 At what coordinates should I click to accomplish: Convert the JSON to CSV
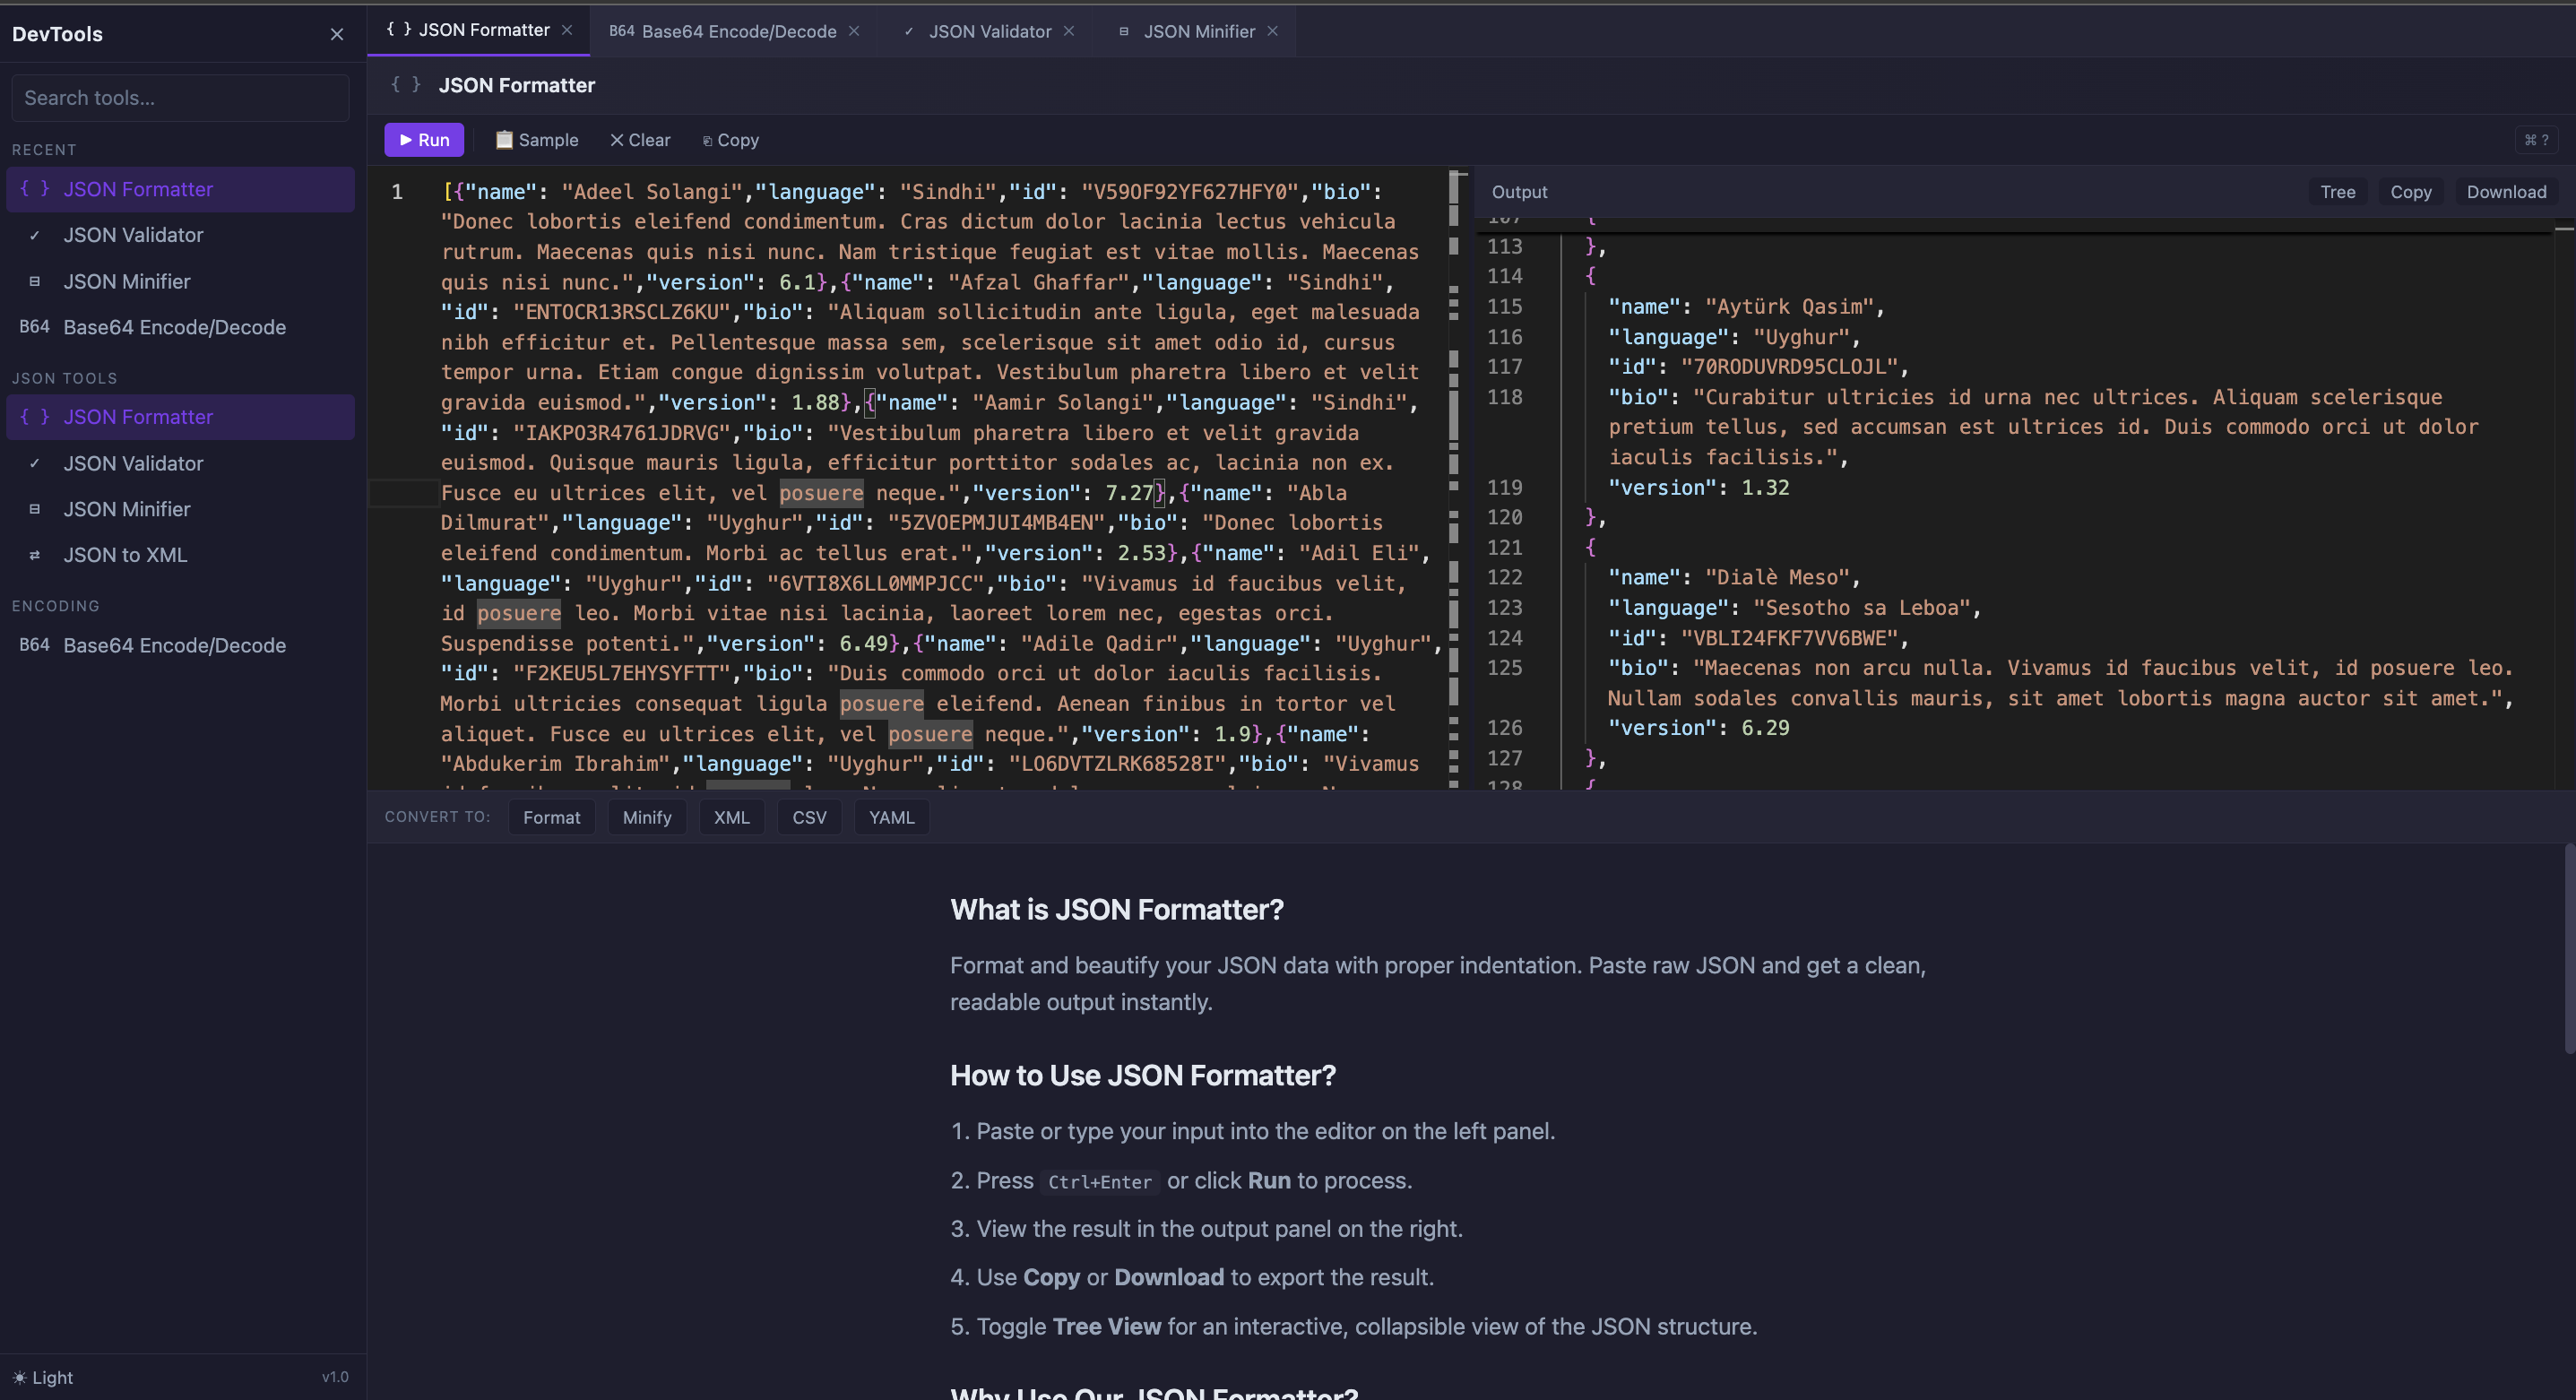tap(809, 817)
